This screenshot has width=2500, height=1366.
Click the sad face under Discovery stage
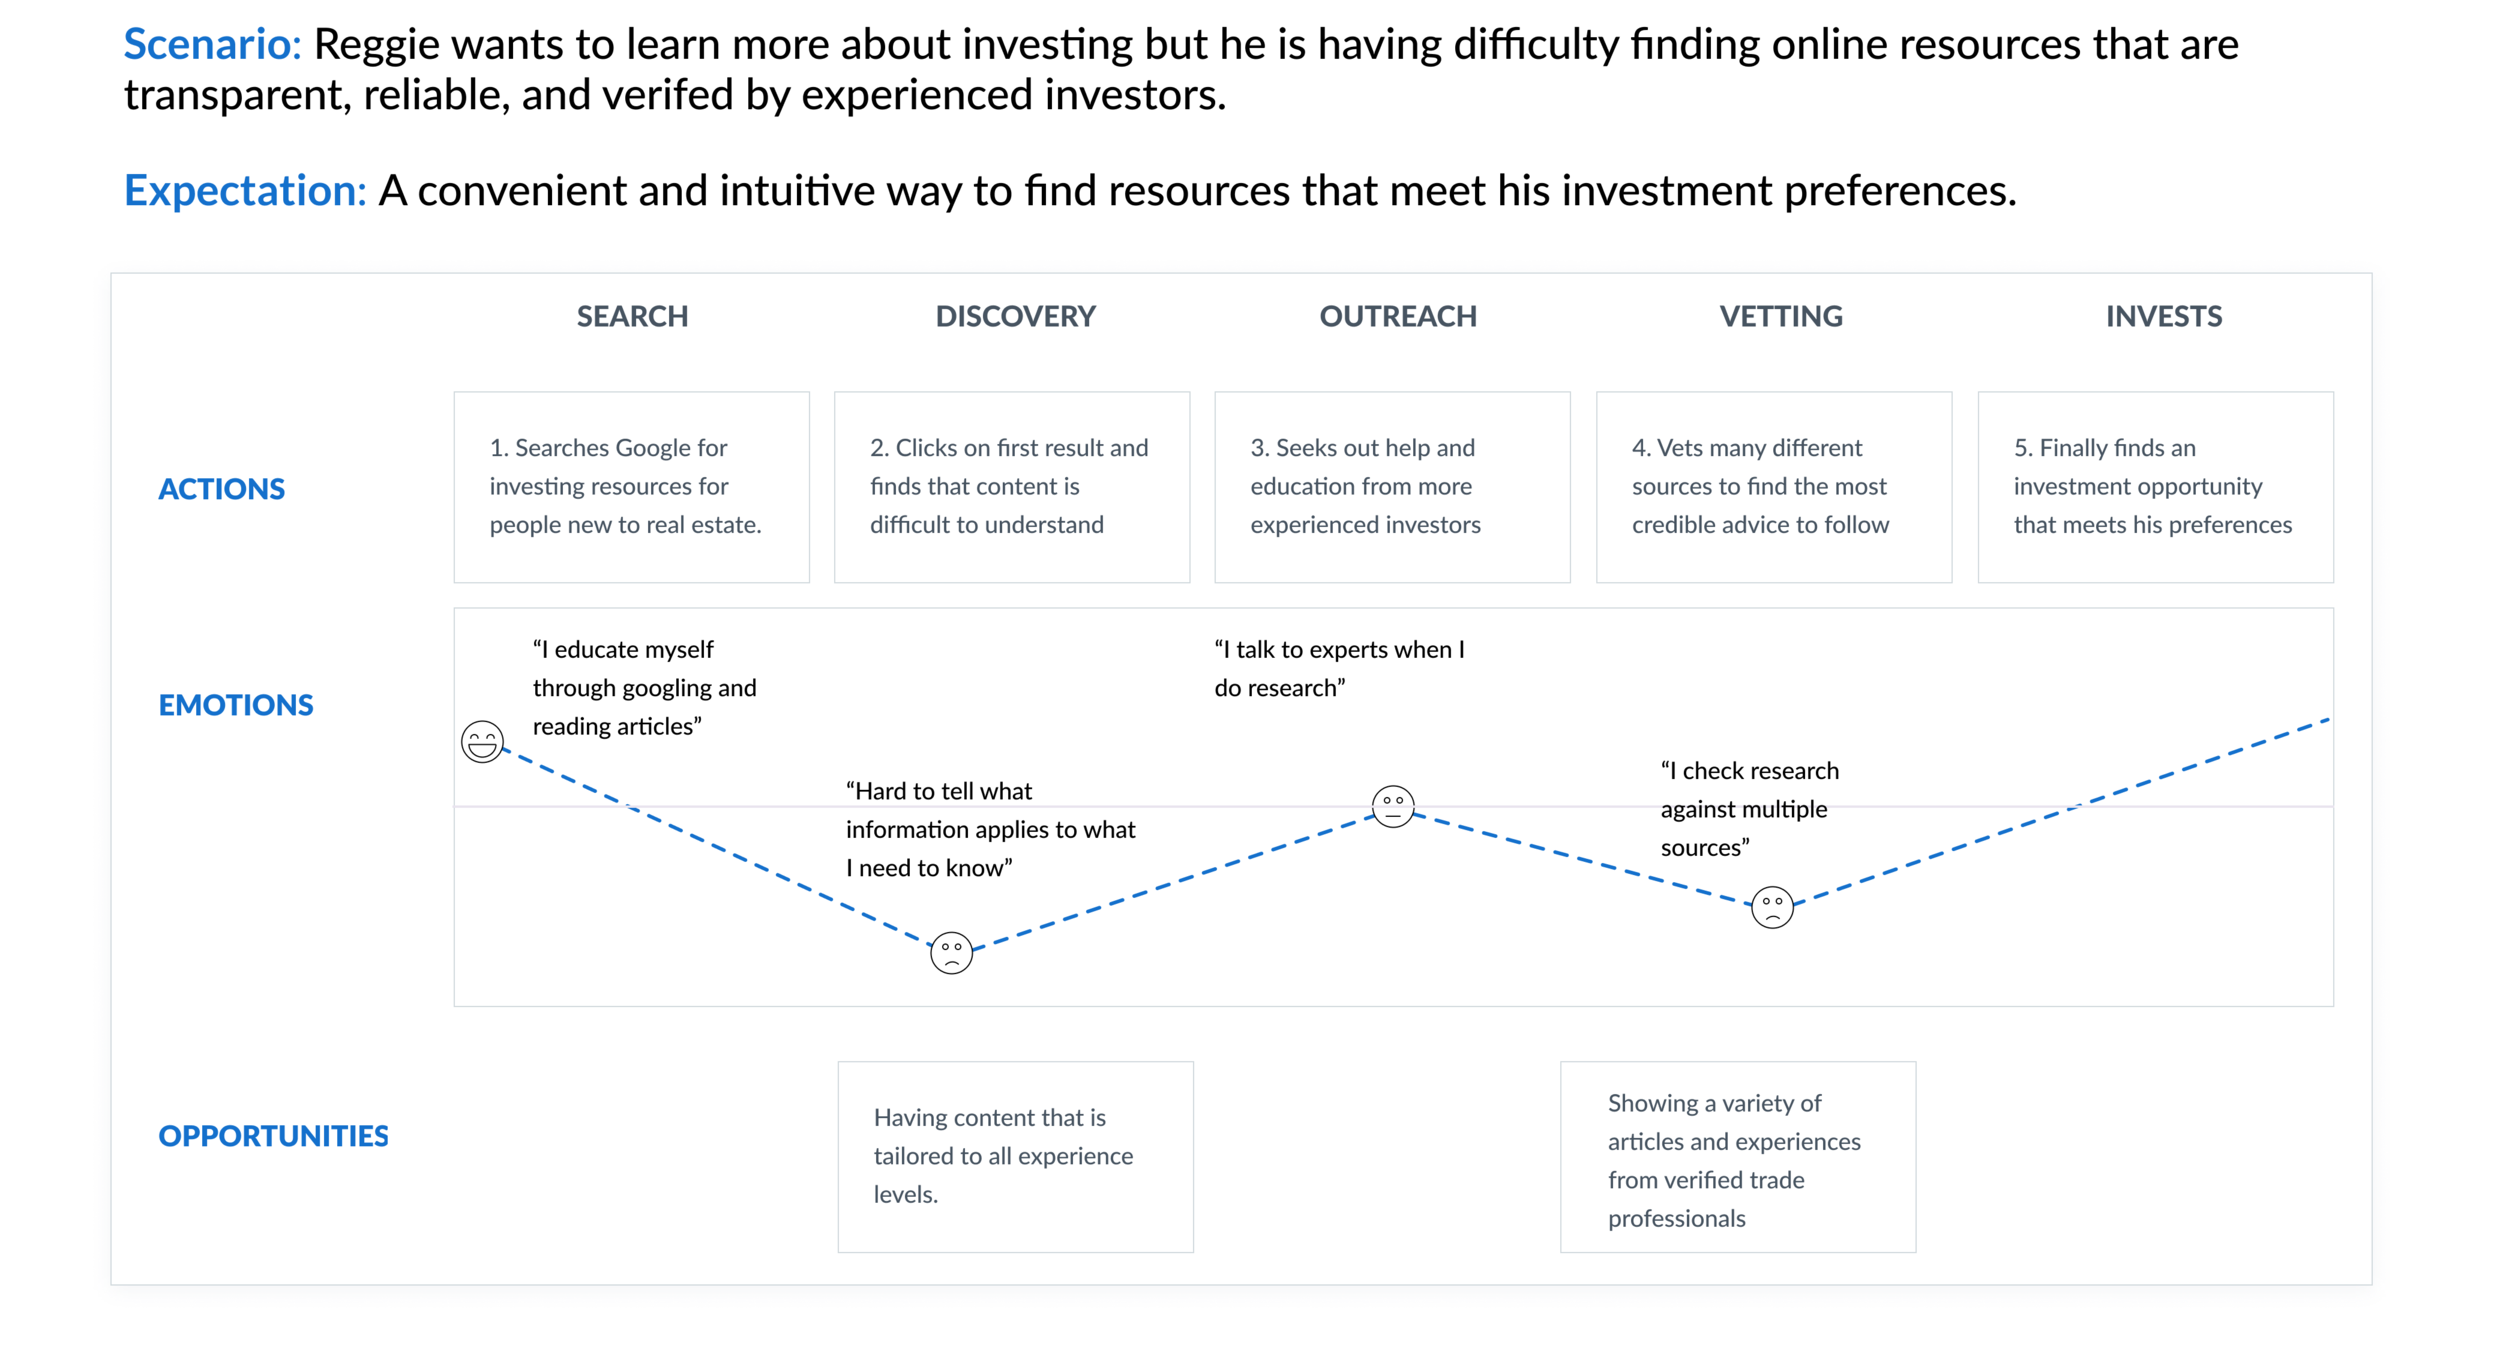click(x=951, y=952)
